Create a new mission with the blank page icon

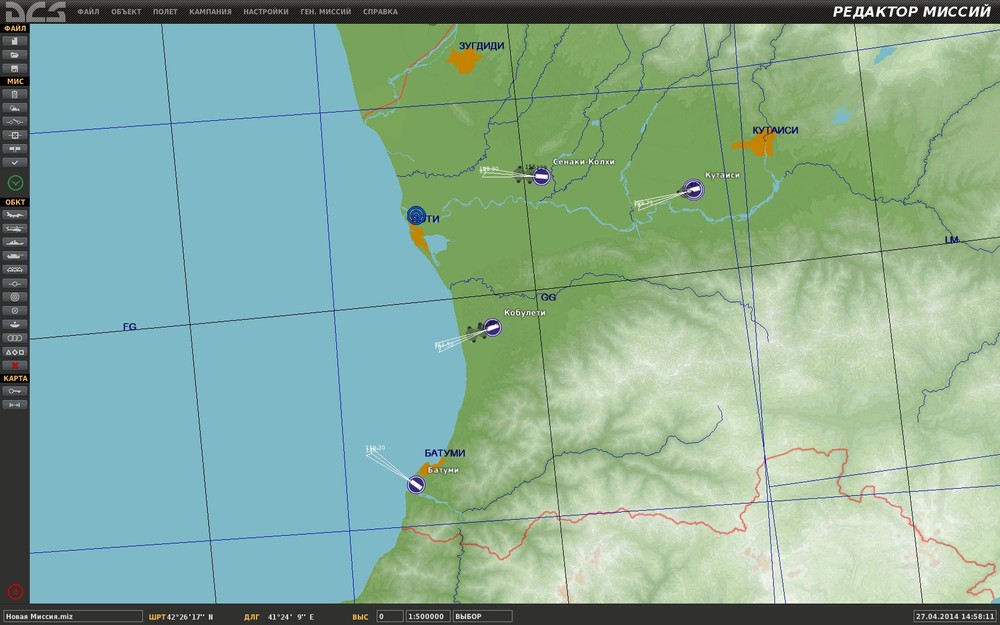15,41
